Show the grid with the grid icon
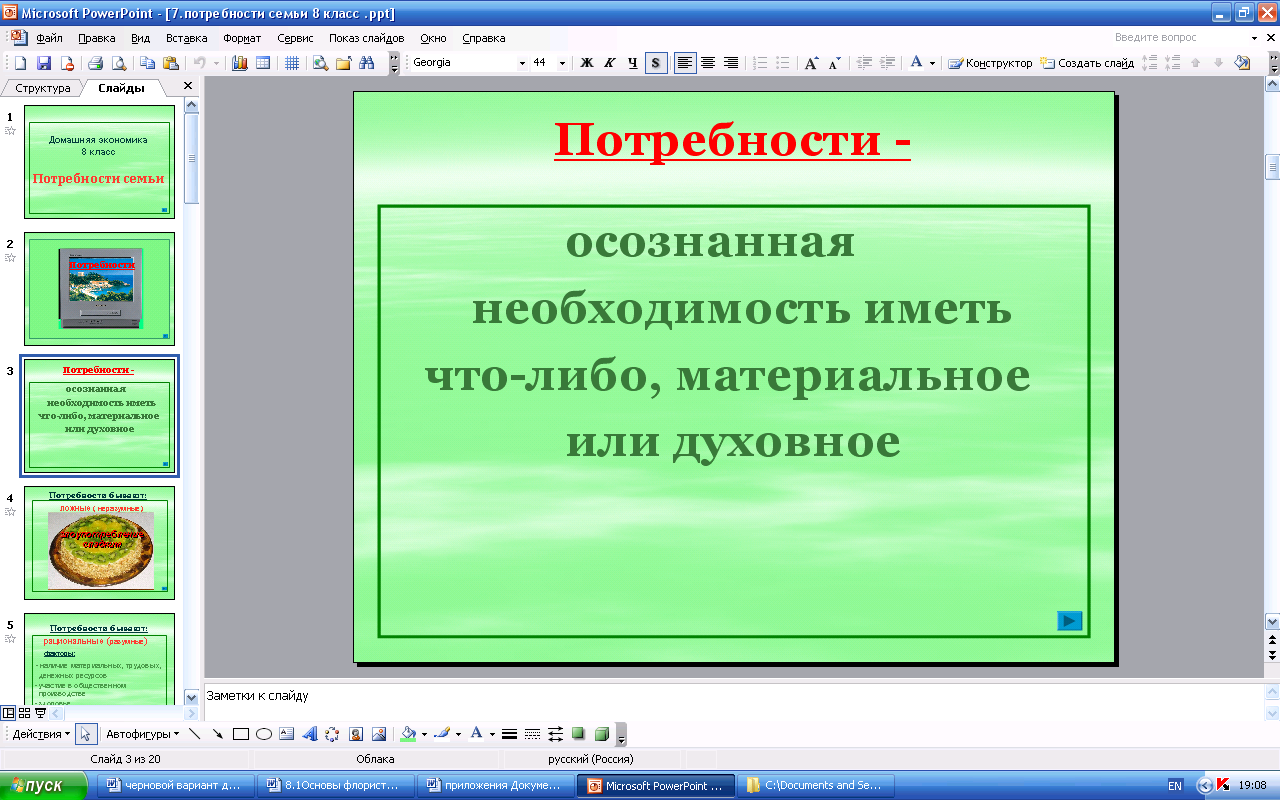Viewport: 1280px width, 800px height. point(292,63)
